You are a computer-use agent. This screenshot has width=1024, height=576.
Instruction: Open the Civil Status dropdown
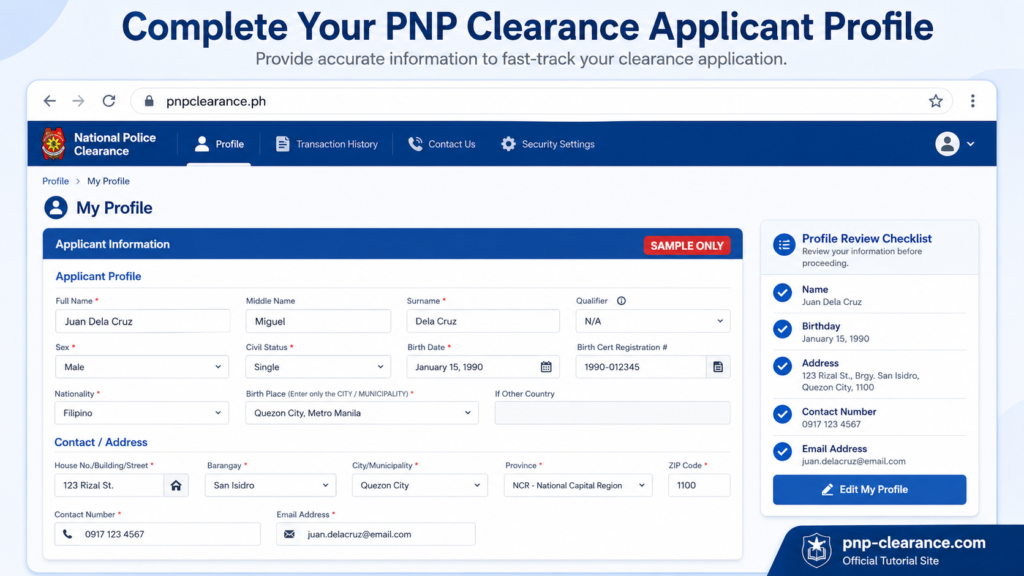pos(318,367)
